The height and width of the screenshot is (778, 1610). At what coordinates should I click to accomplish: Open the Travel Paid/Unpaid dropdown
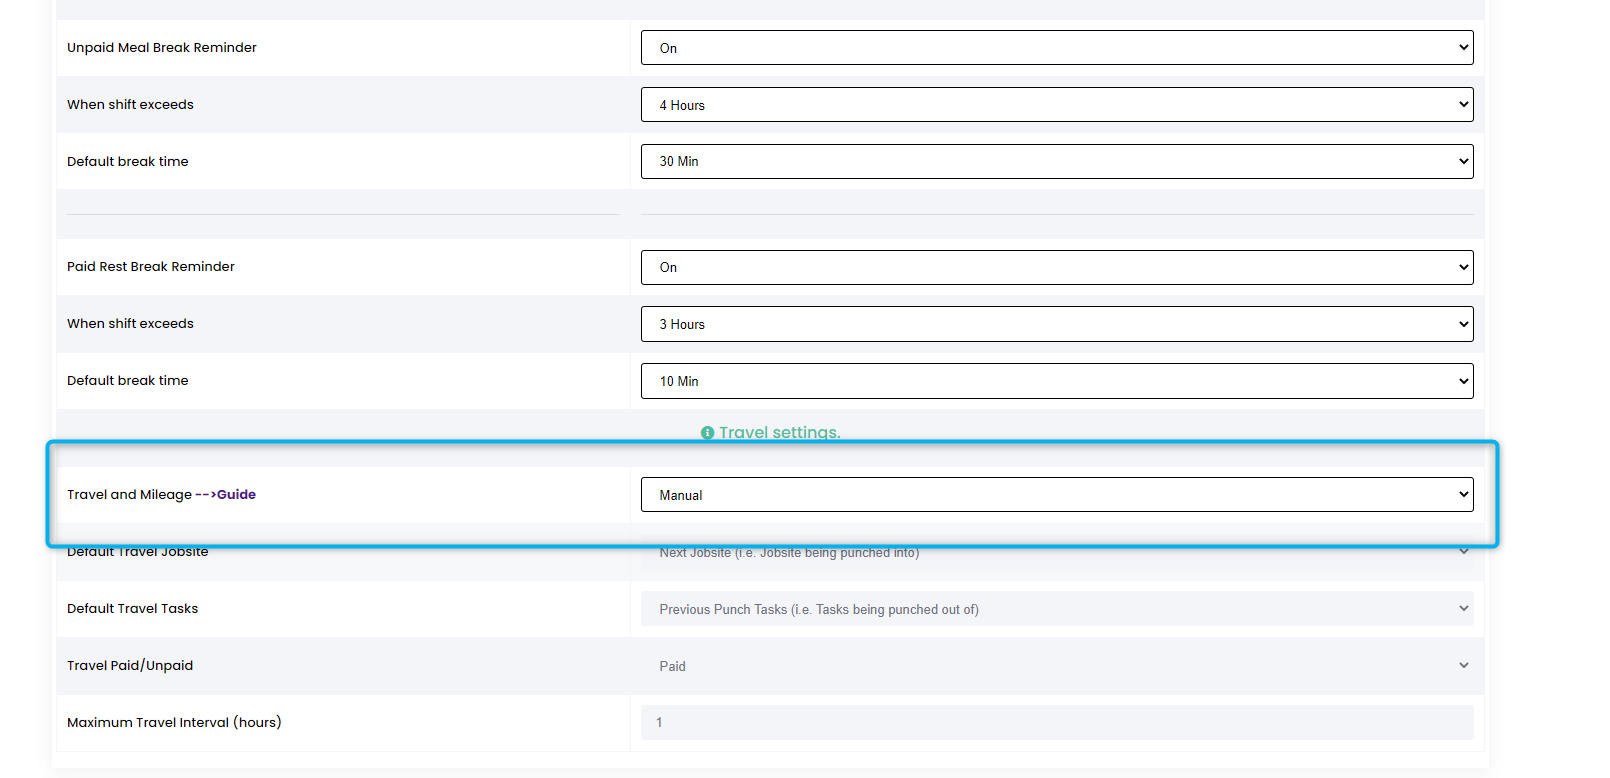click(x=1057, y=666)
